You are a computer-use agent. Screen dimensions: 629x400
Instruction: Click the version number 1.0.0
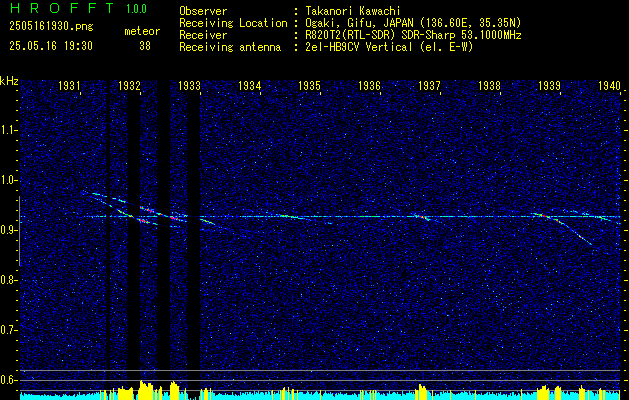click(136, 9)
